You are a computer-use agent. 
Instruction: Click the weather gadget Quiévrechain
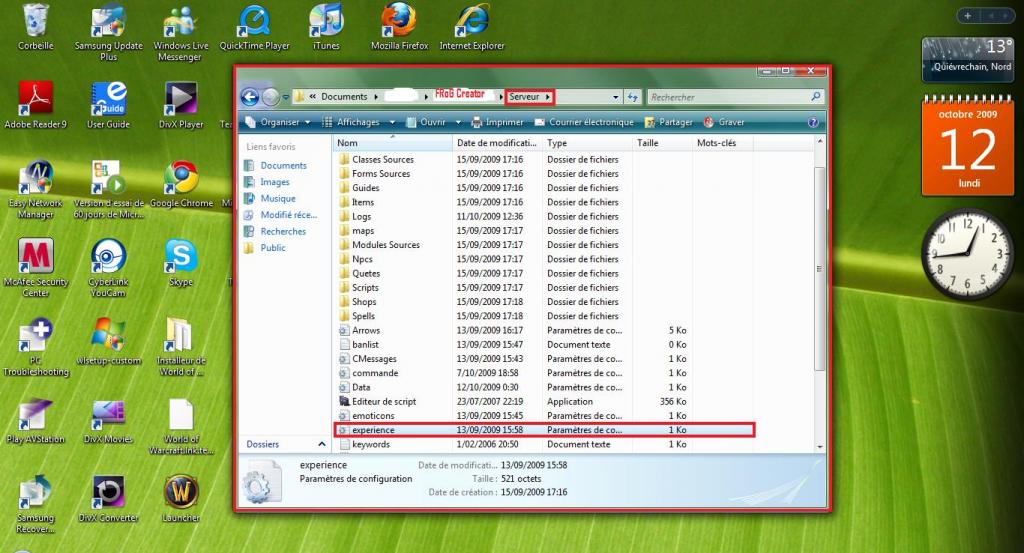(x=967, y=59)
